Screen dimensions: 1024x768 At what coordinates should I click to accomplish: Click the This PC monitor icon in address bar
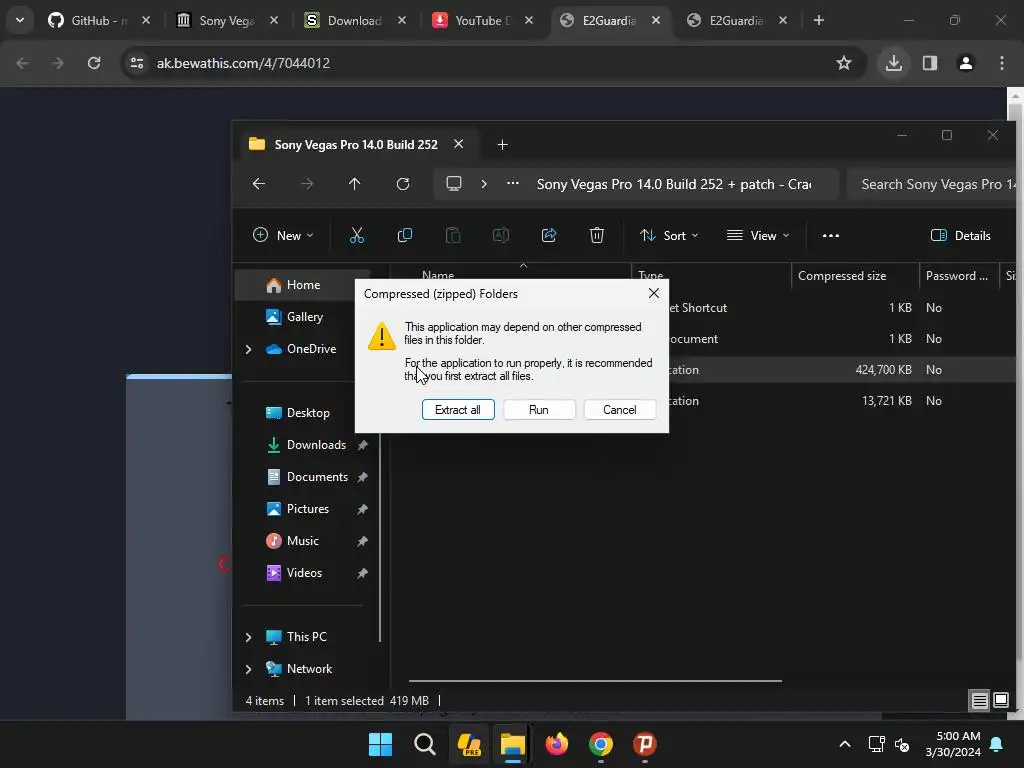[x=454, y=184]
